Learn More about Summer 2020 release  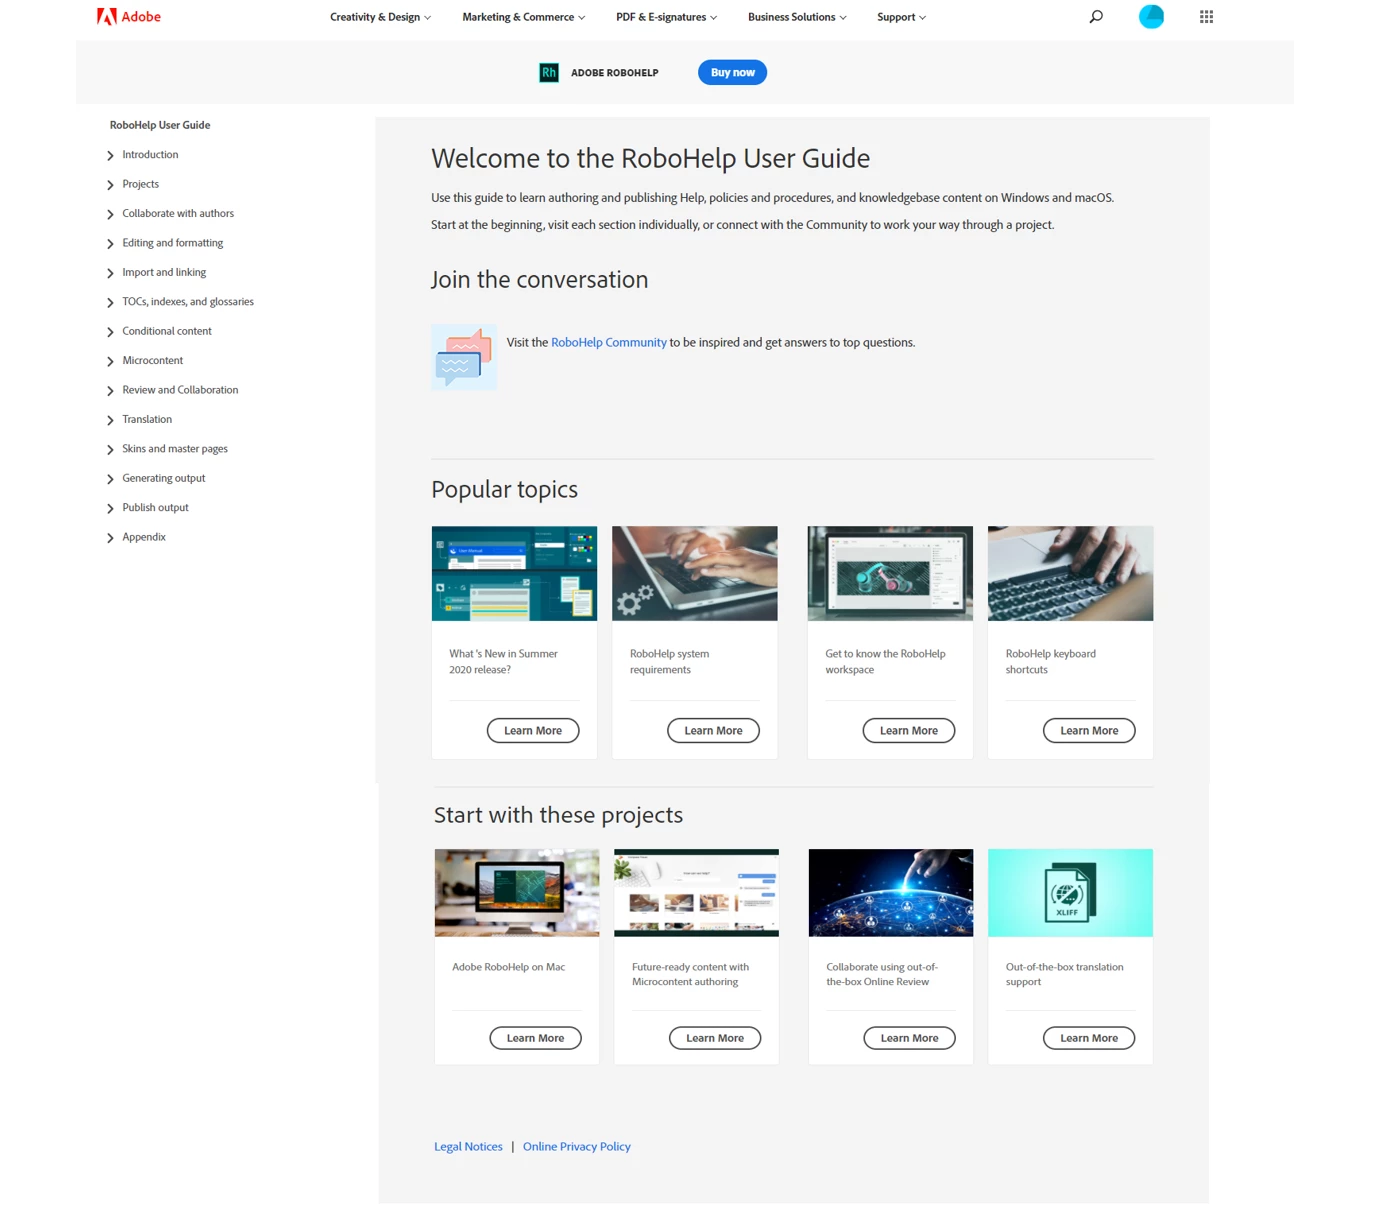[533, 731]
